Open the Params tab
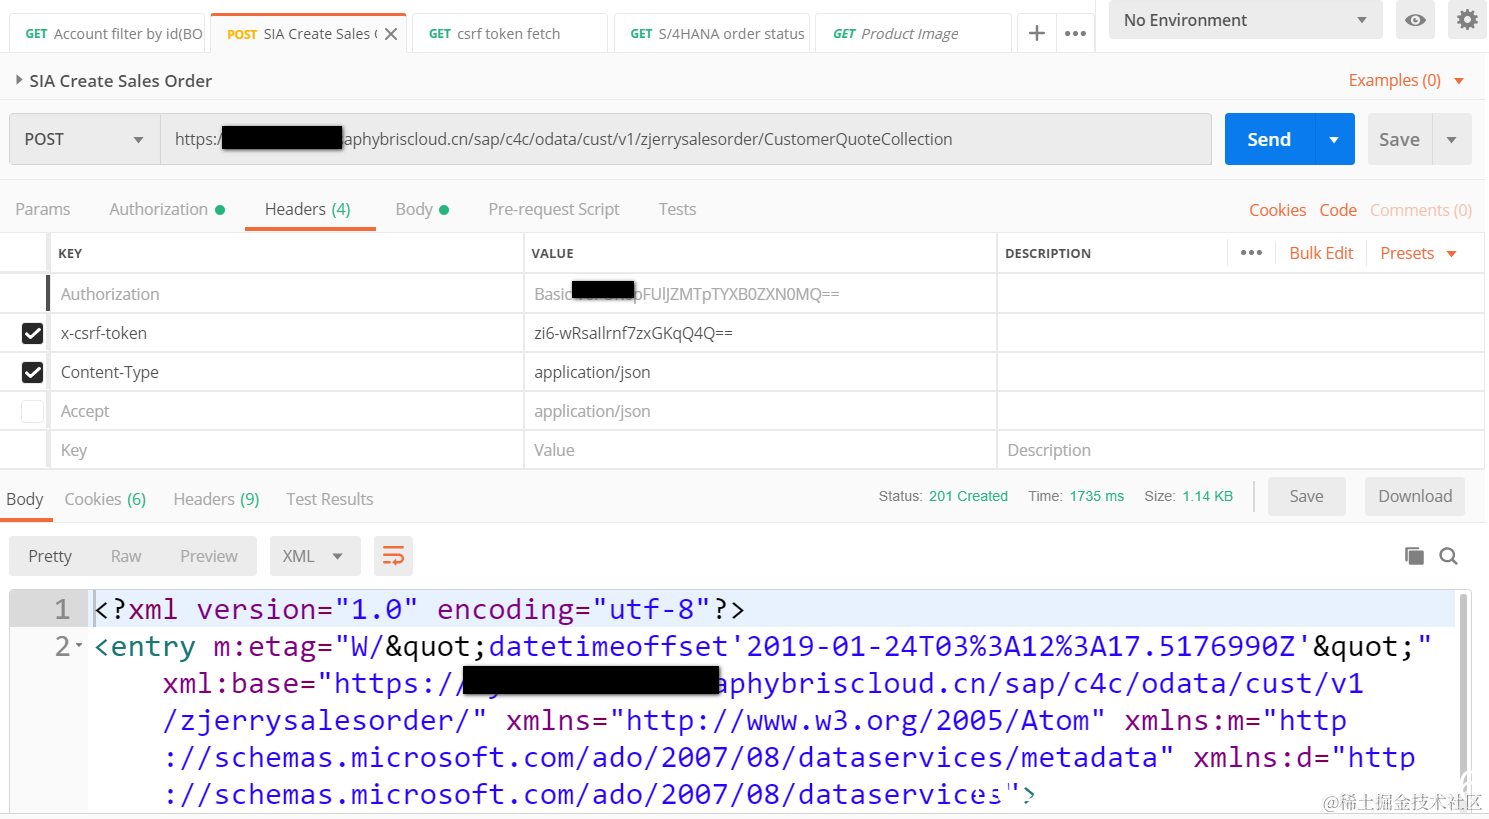 [43, 209]
